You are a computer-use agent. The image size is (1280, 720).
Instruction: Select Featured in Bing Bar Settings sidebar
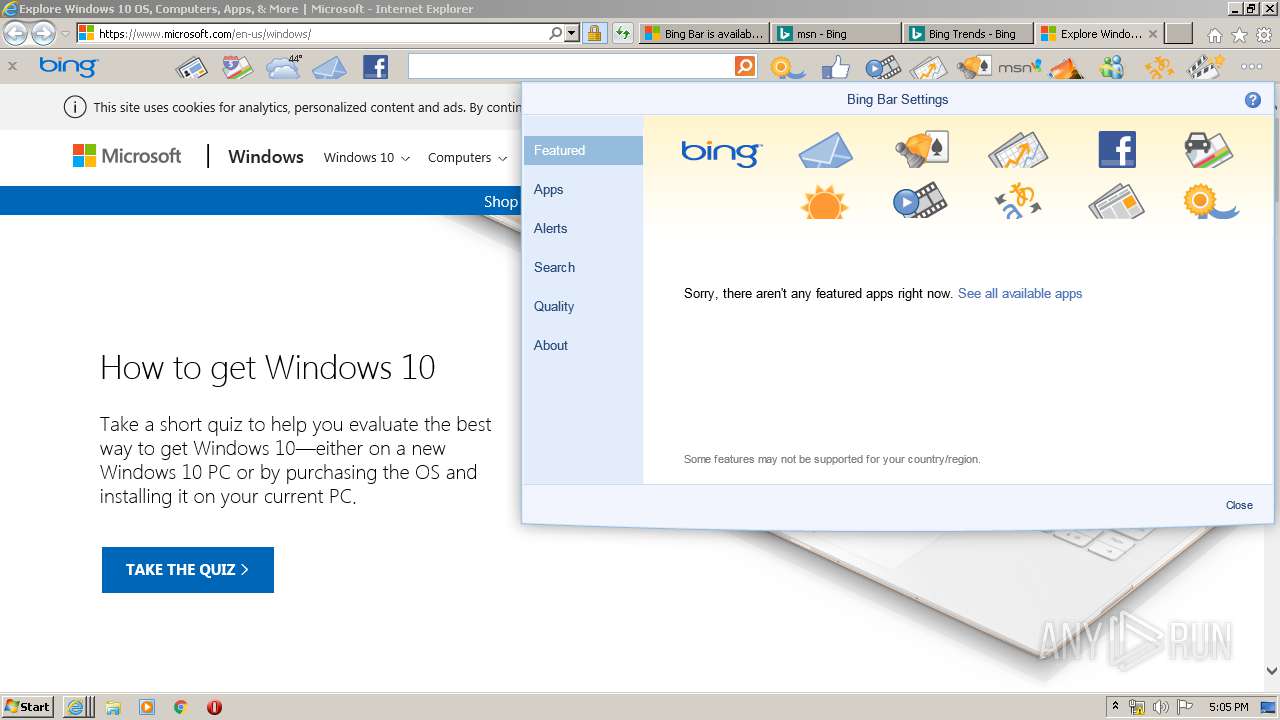pyautogui.click(x=583, y=150)
